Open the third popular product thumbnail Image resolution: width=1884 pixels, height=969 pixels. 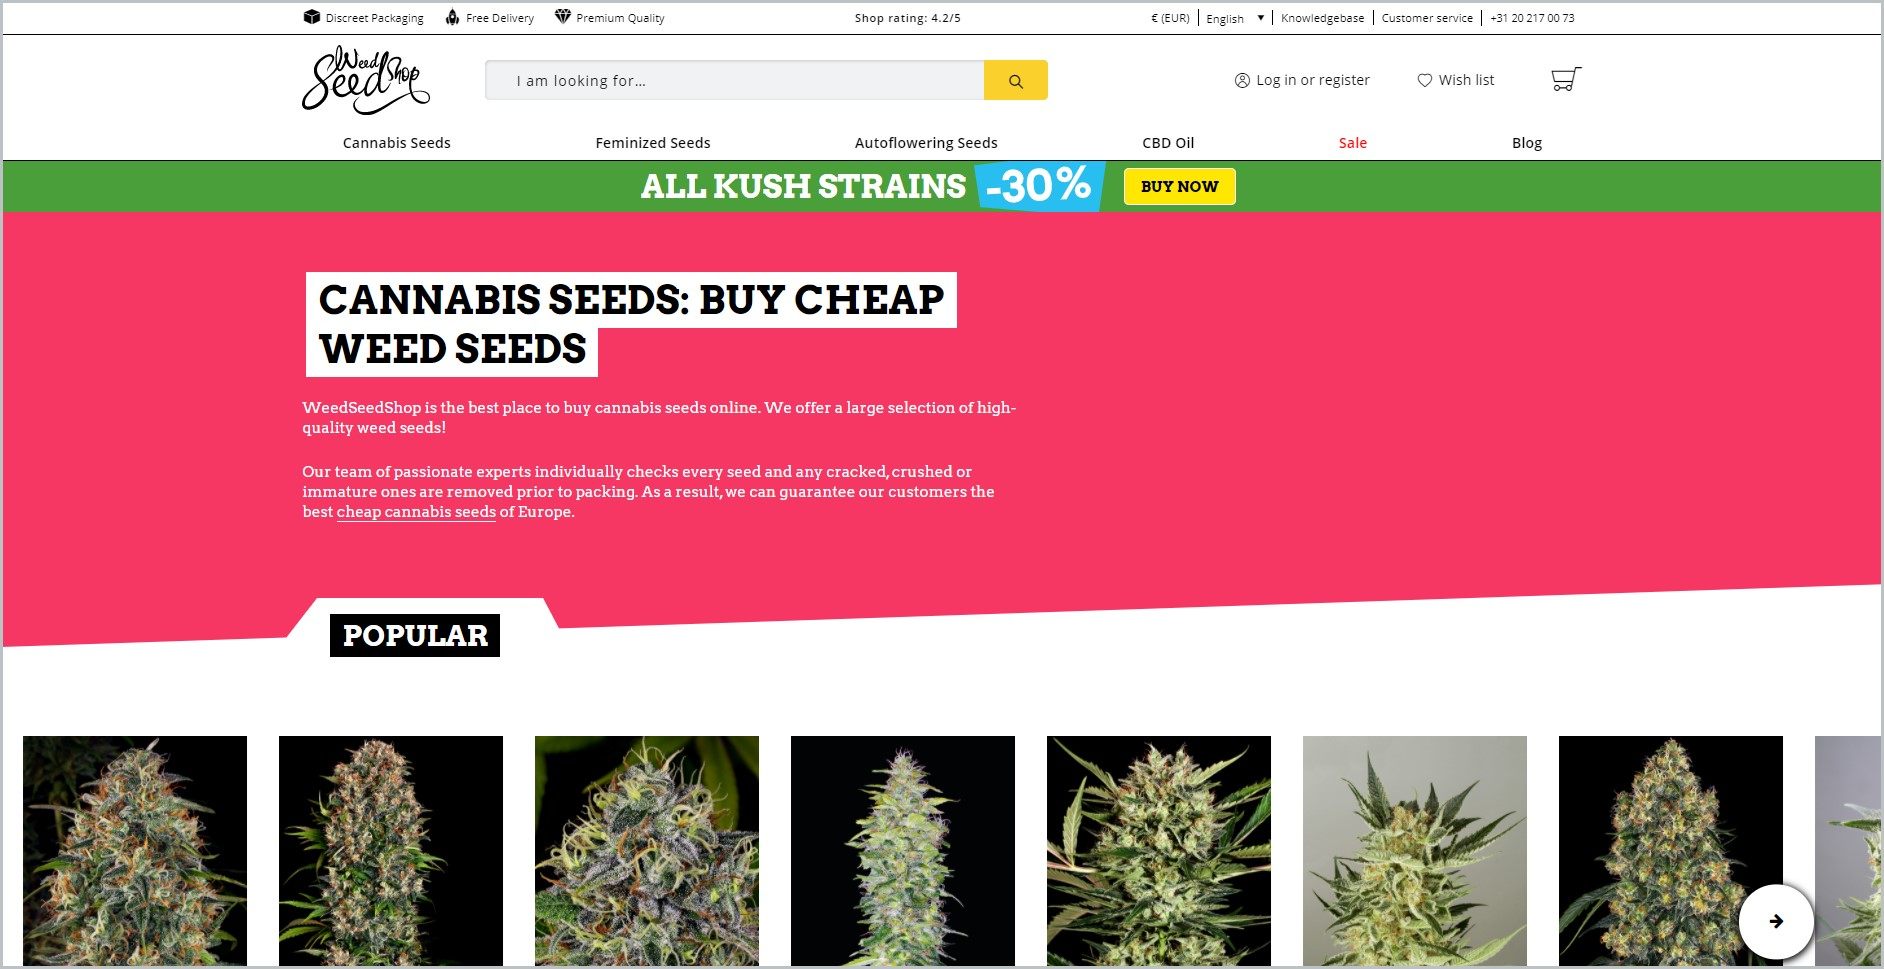(x=647, y=851)
